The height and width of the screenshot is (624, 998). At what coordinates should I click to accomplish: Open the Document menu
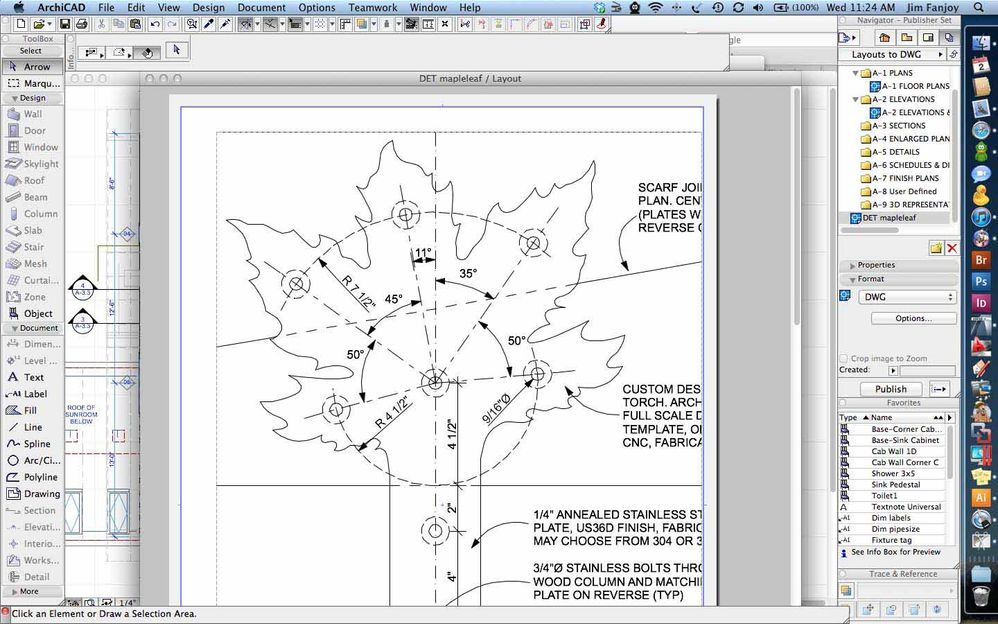(264, 8)
